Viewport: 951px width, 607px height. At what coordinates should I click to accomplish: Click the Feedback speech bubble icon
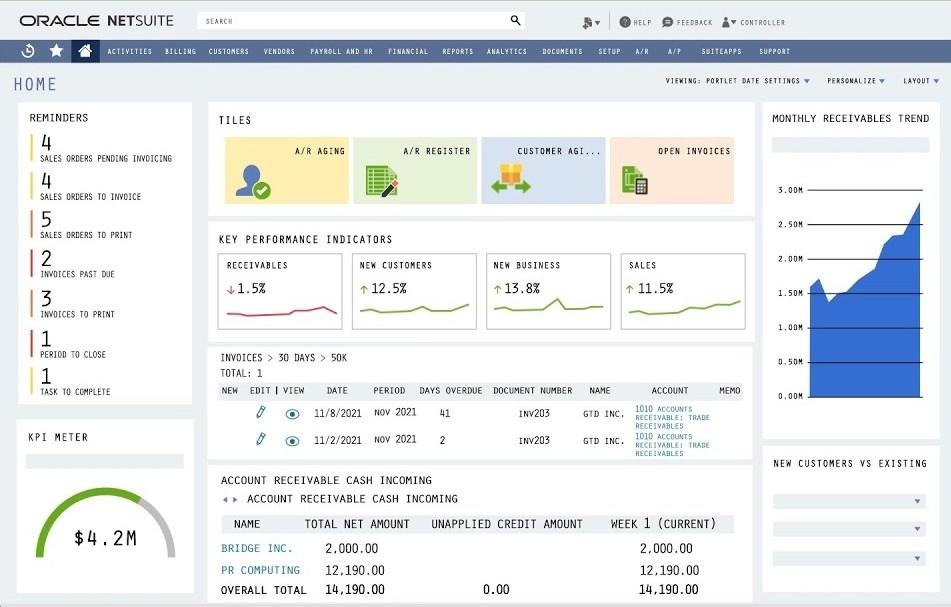tap(668, 22)
